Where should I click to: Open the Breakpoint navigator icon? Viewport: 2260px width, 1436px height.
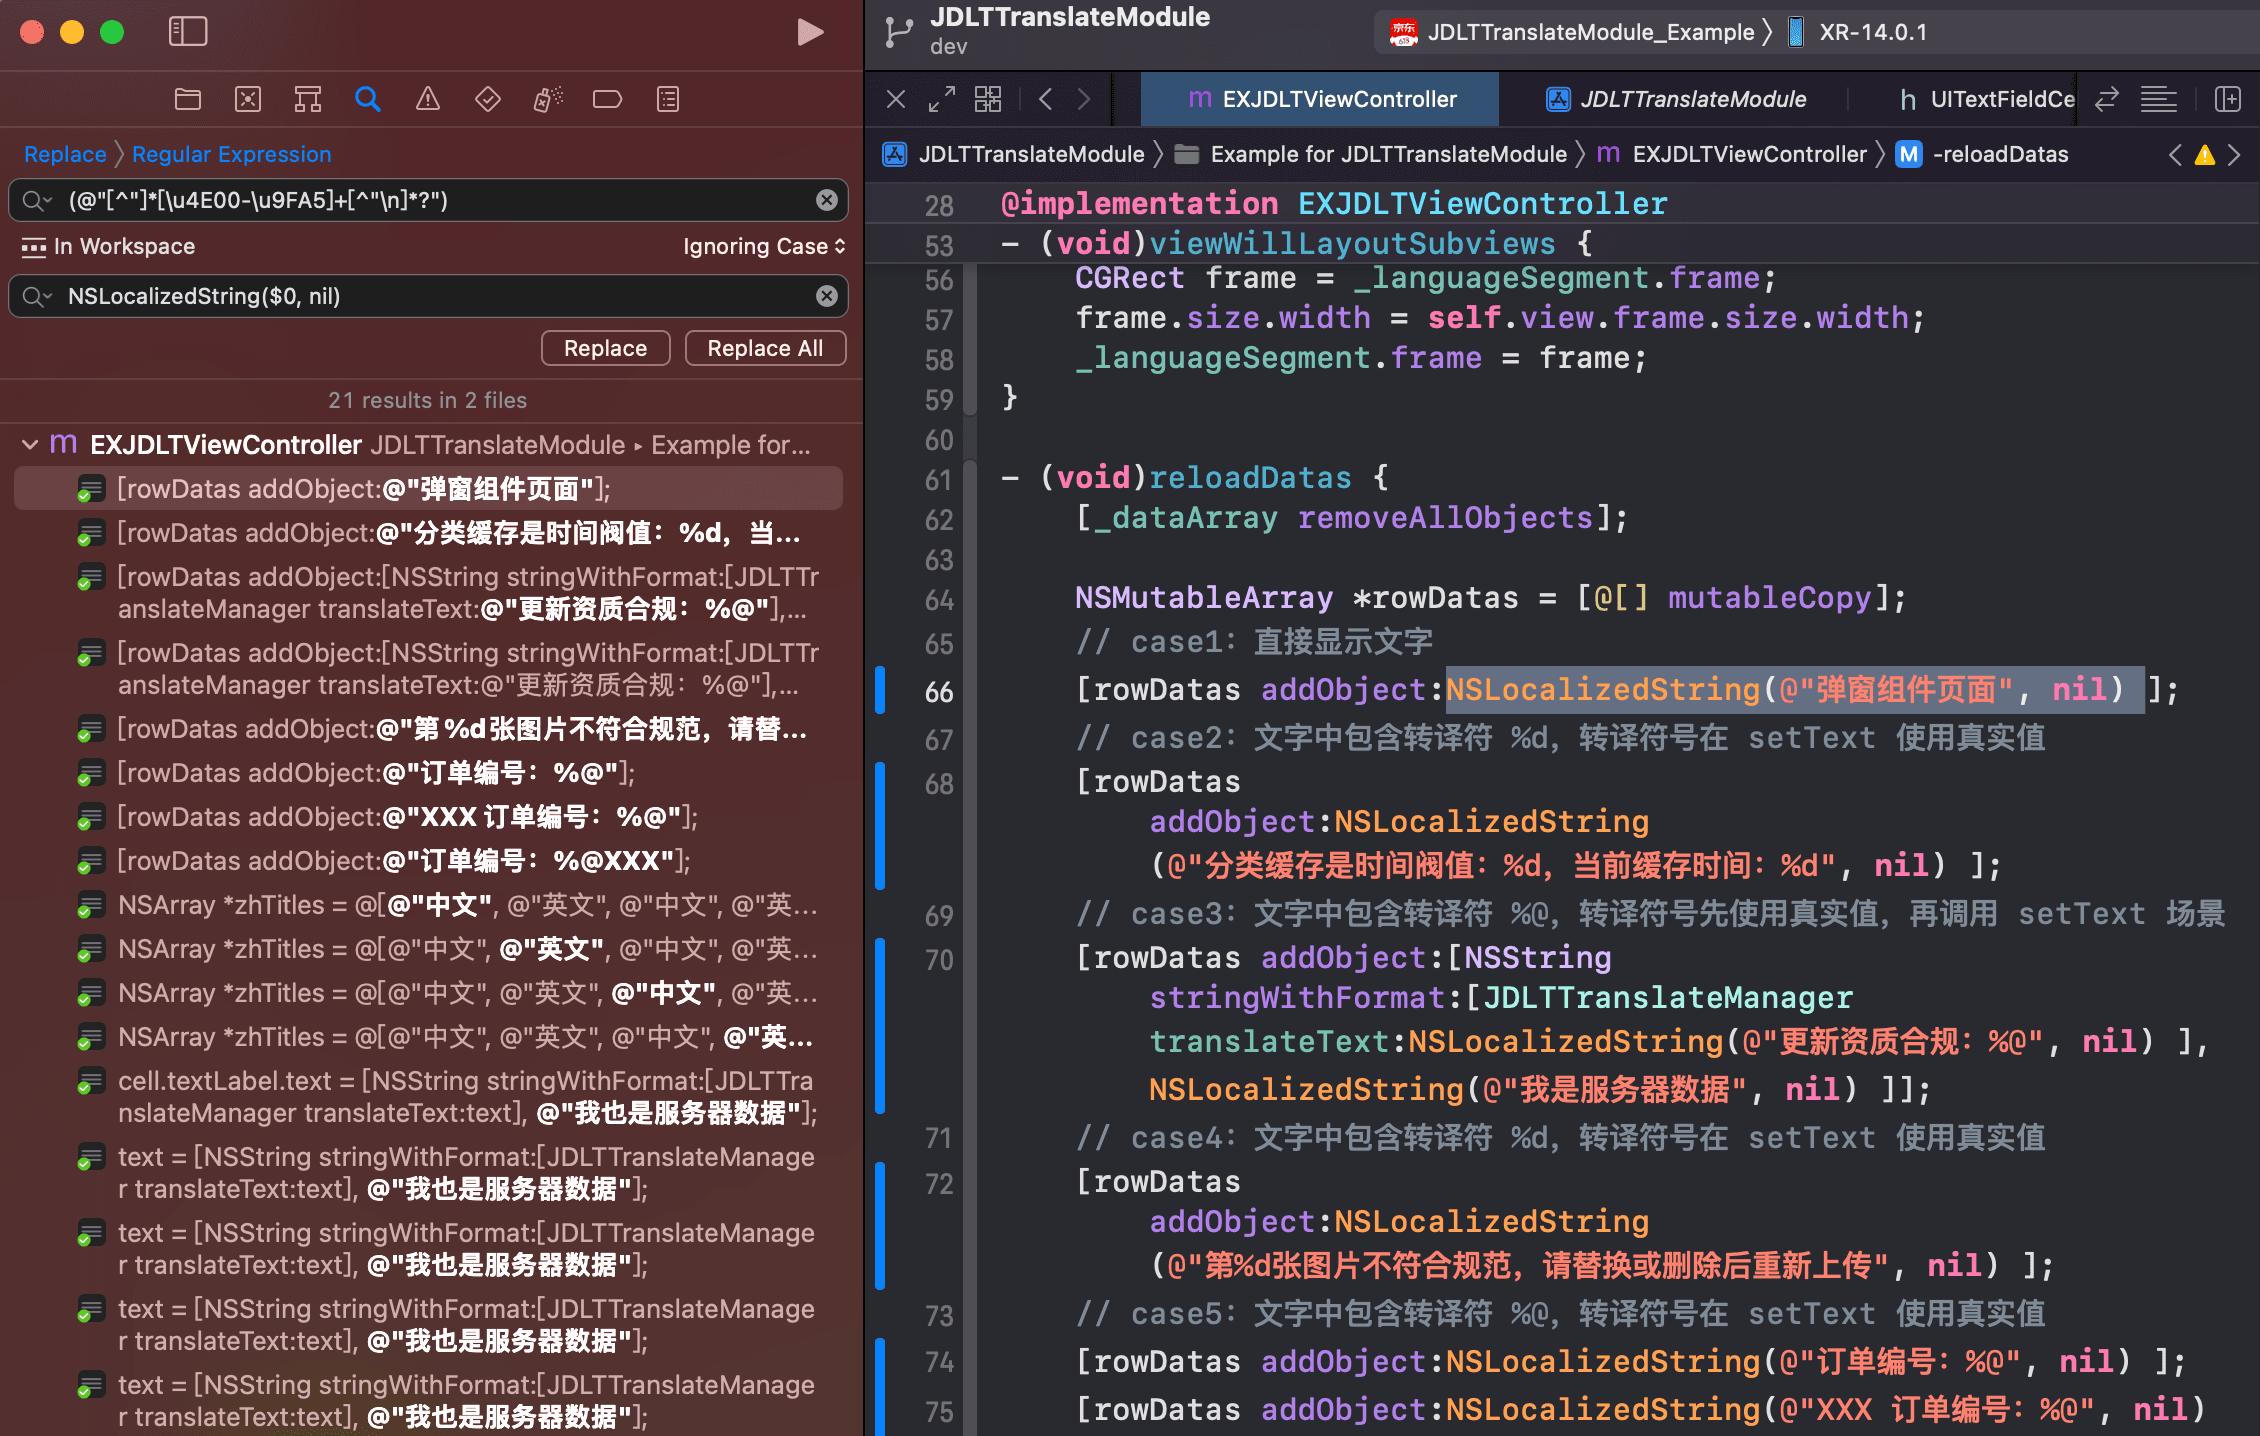607,99
